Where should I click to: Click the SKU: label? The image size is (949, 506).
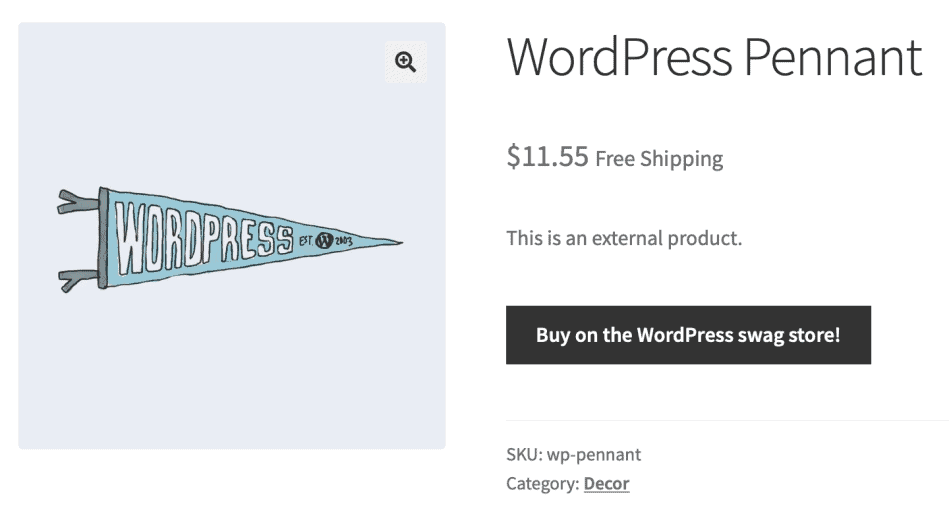point(525,455)
